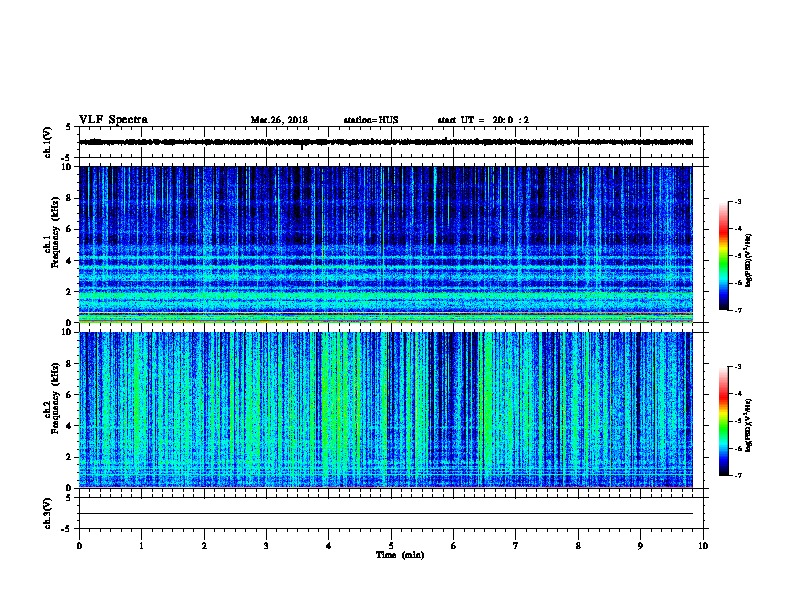The width and height of the screenshot is (792, 612).
Task: Click the "ch.1(V)" vertical axis label
Action: tap(48, 142)
